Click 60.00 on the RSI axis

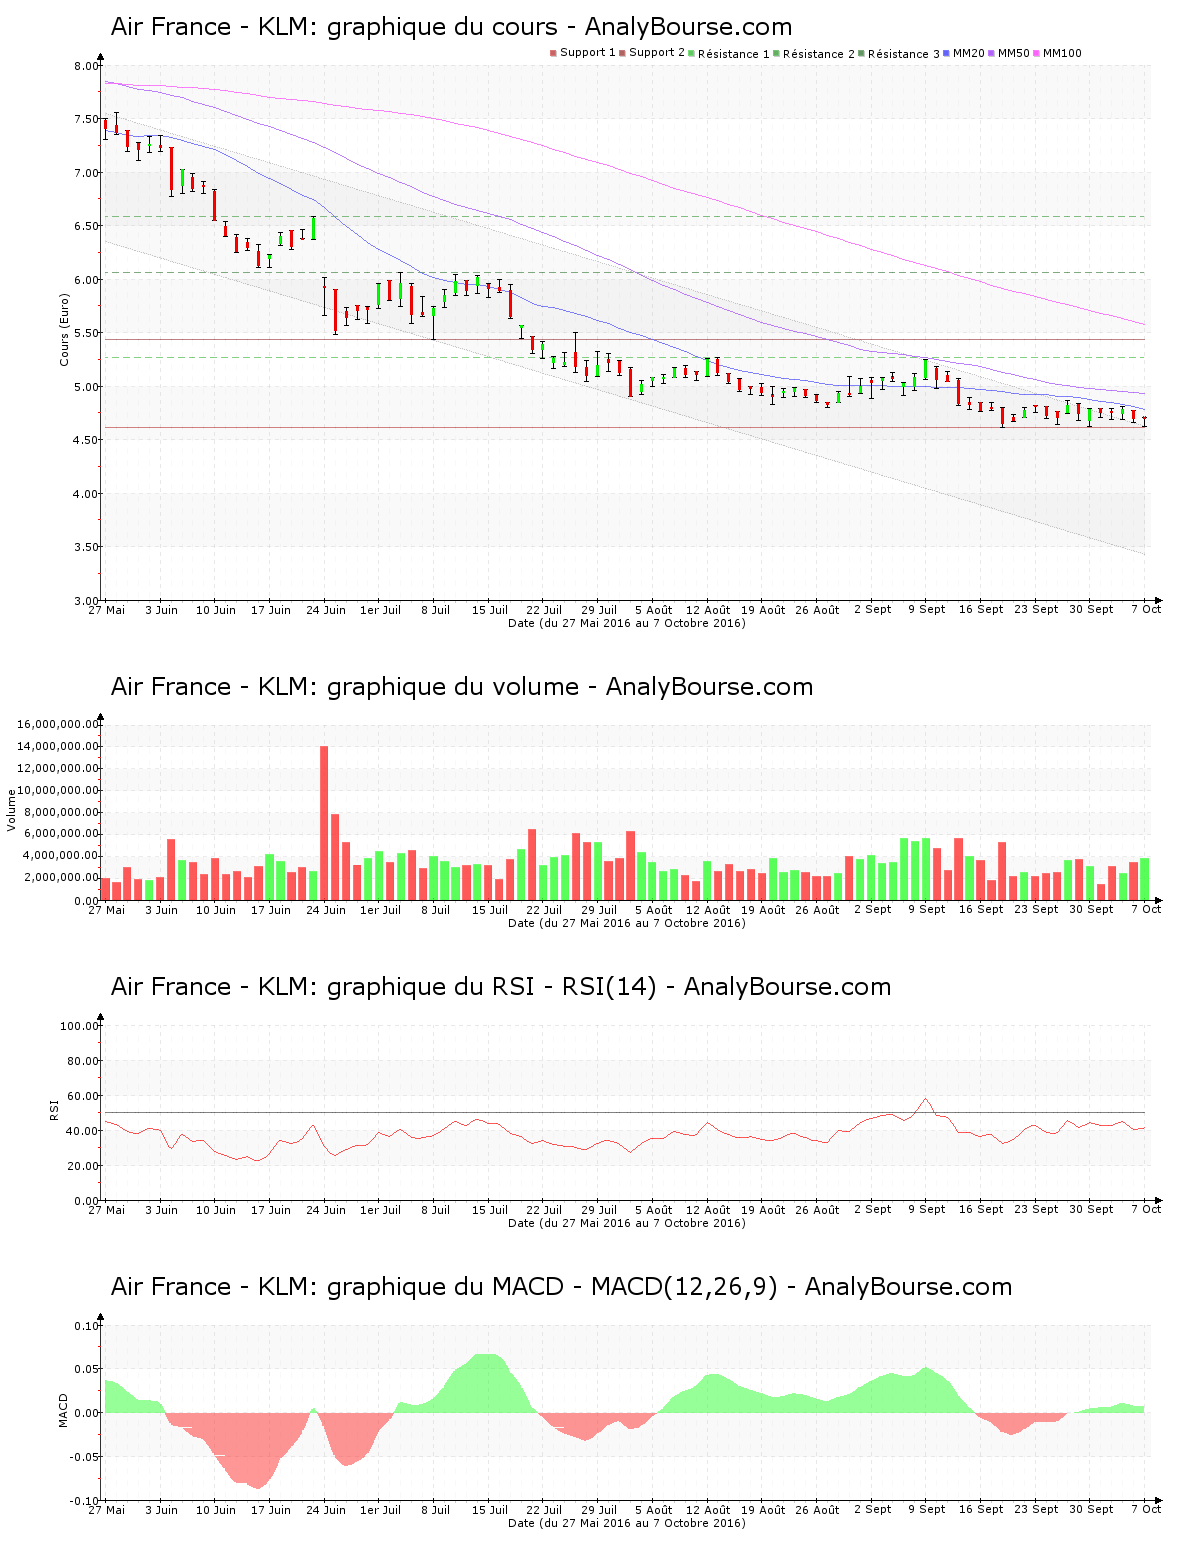click(x=83, y=1096)
